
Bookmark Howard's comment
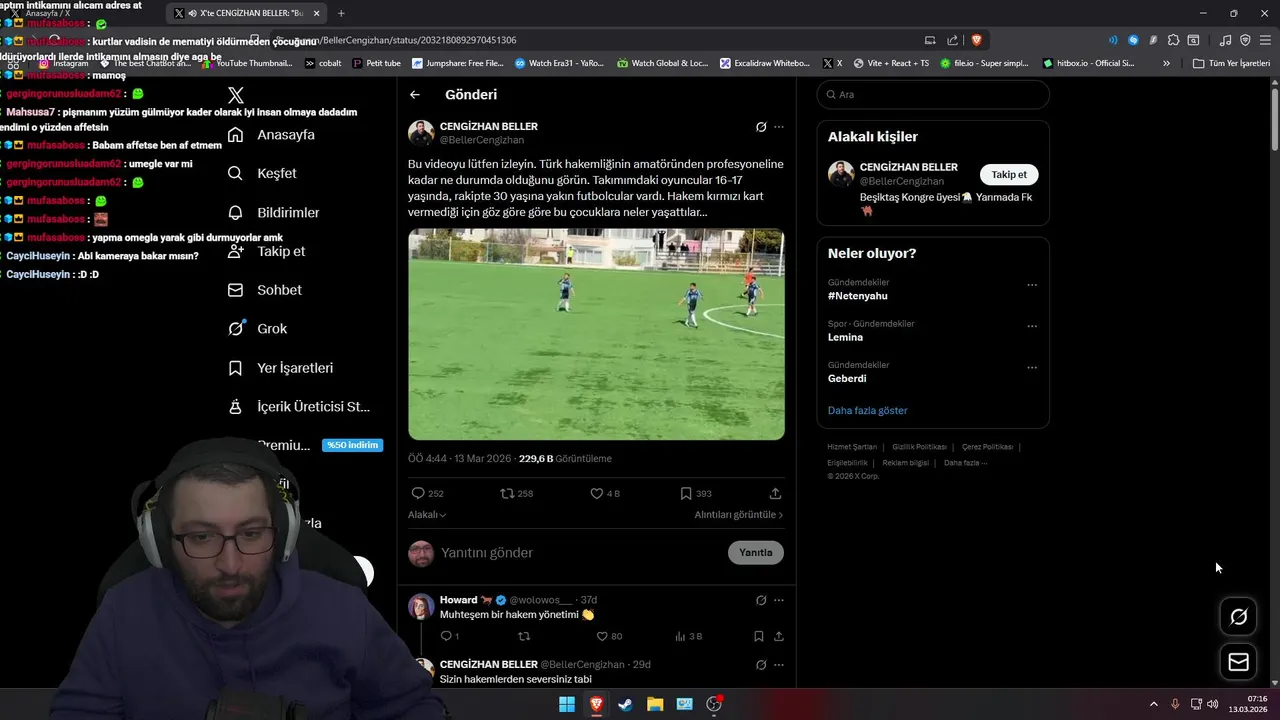[759, 636]
